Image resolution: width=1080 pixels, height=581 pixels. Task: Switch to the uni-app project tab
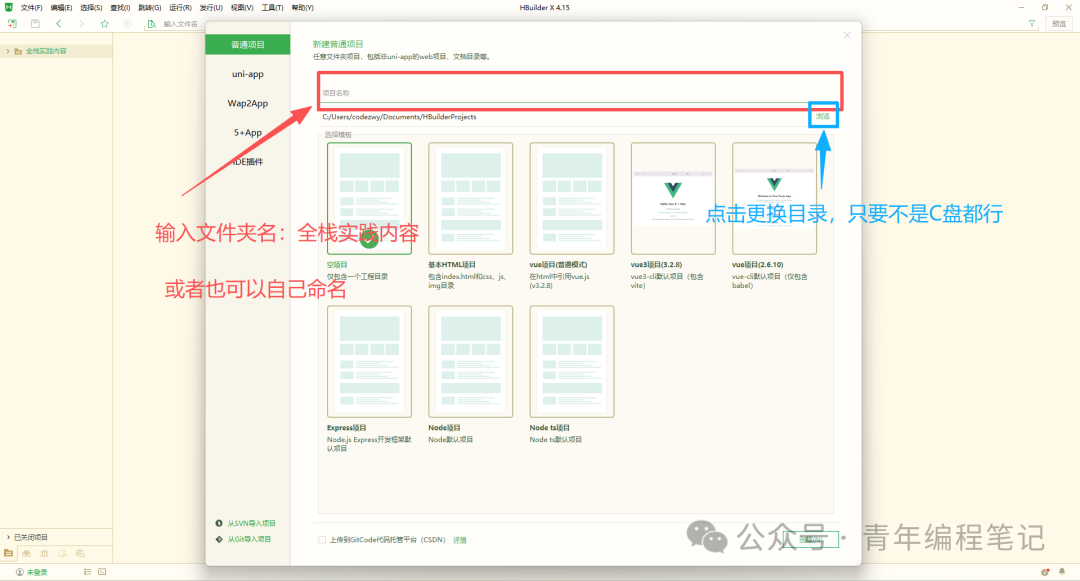coord(248,74)
